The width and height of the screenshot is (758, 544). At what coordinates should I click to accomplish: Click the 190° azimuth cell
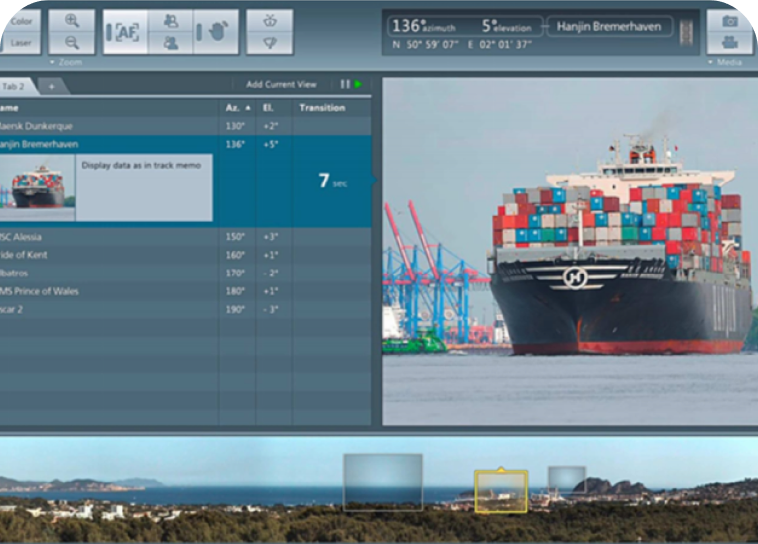click(x=235, y=309)
